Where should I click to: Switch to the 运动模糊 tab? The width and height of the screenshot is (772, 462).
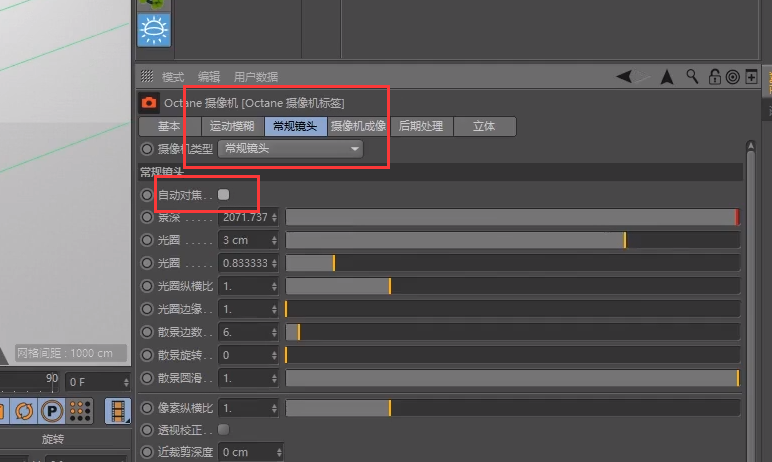(x=232, y=126)
